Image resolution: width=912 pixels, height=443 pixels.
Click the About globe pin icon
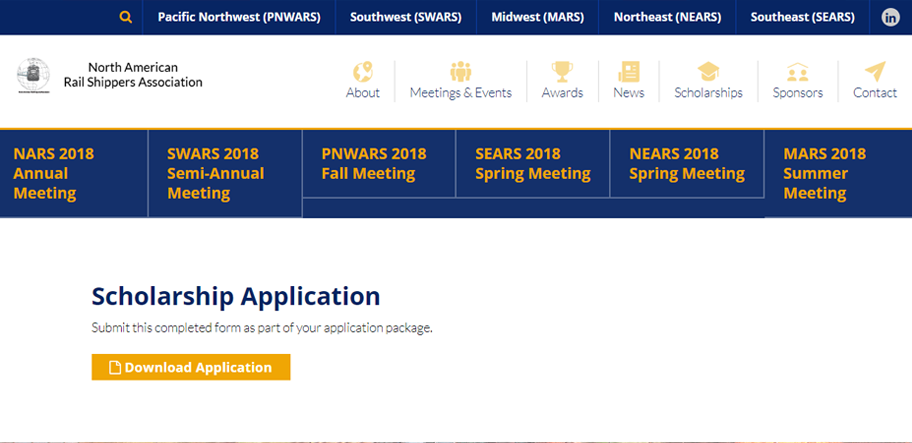[x=363, y=72]
